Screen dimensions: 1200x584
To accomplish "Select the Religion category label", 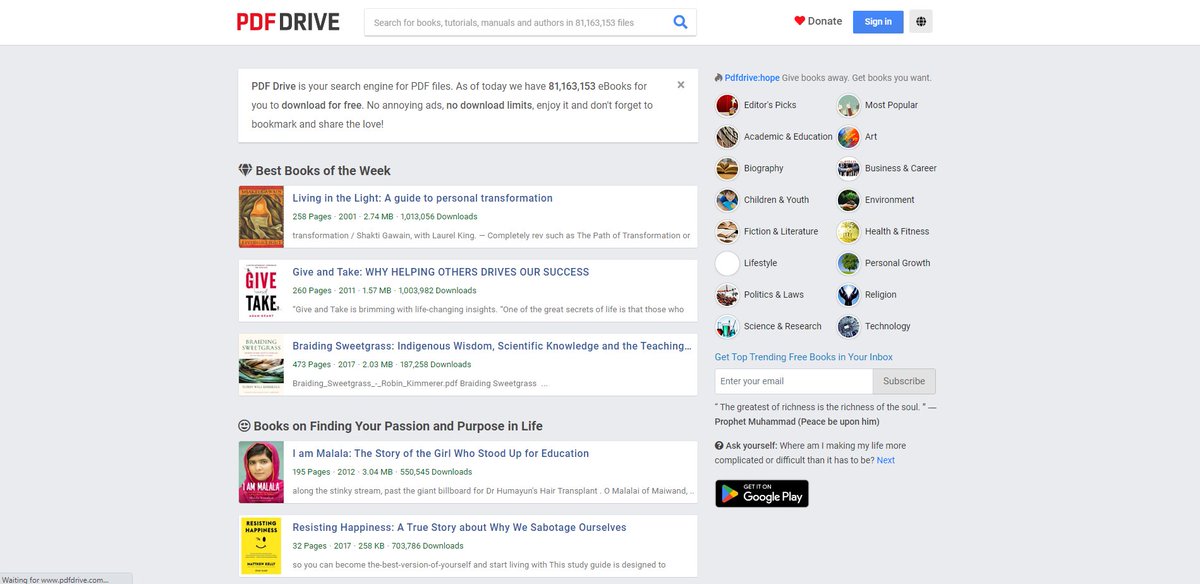I will tap(881, 295).
